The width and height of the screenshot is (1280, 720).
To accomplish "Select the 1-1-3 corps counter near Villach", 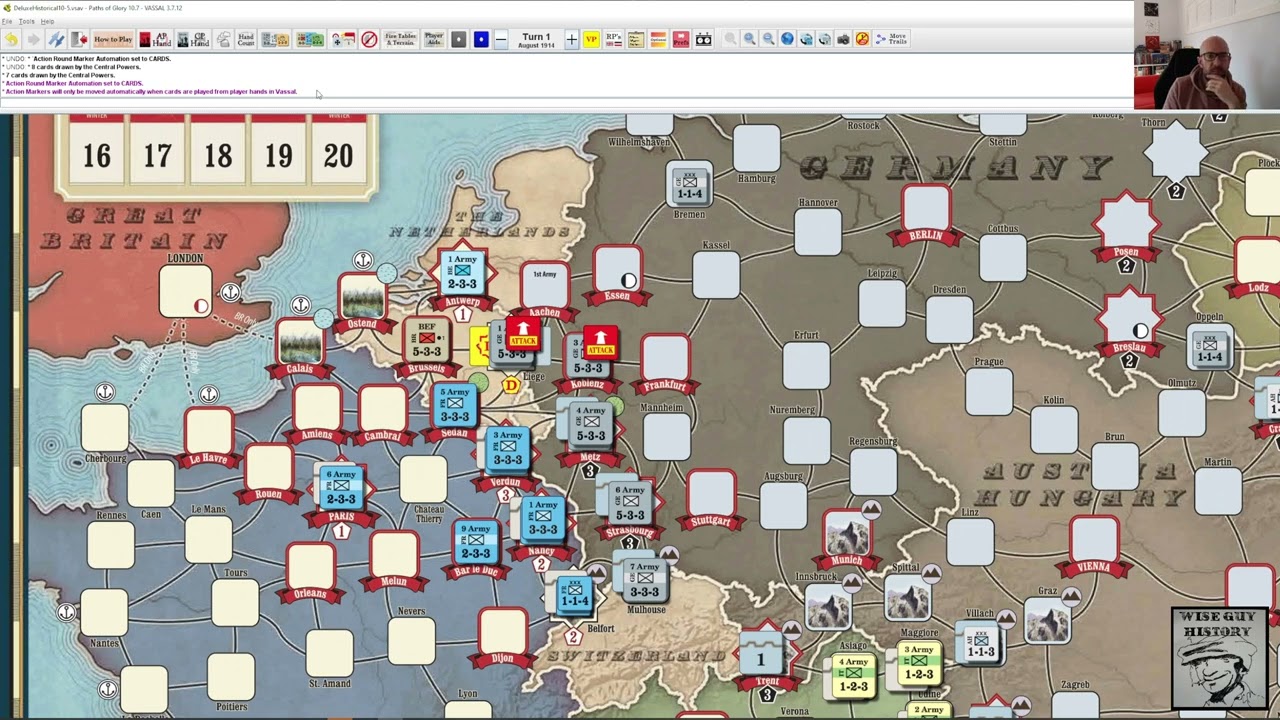I will tap(981, 644).
